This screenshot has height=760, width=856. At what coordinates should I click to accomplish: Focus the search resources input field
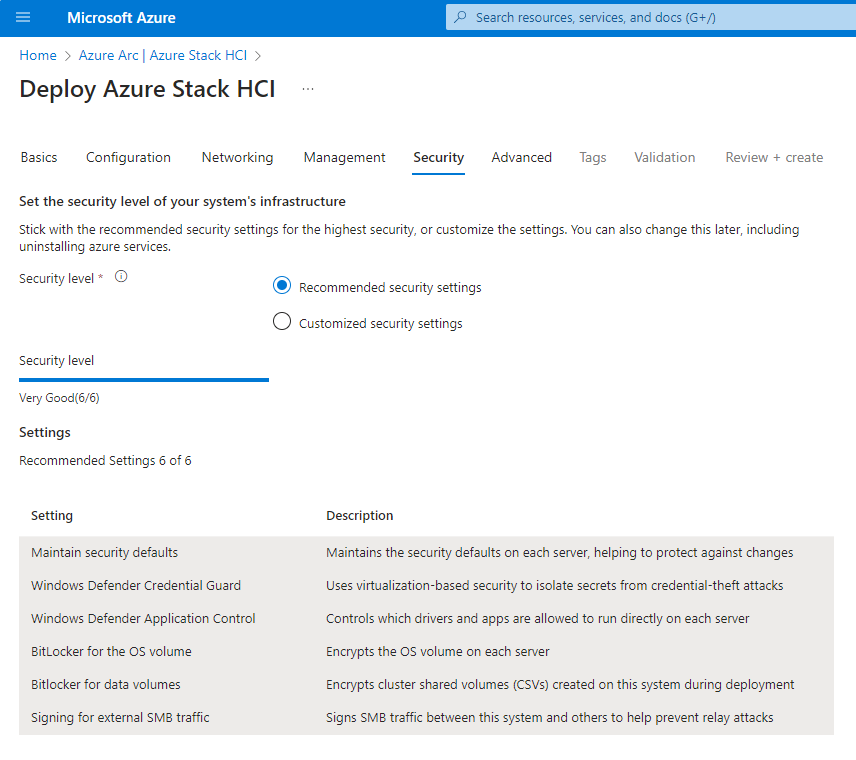[650, 18]
